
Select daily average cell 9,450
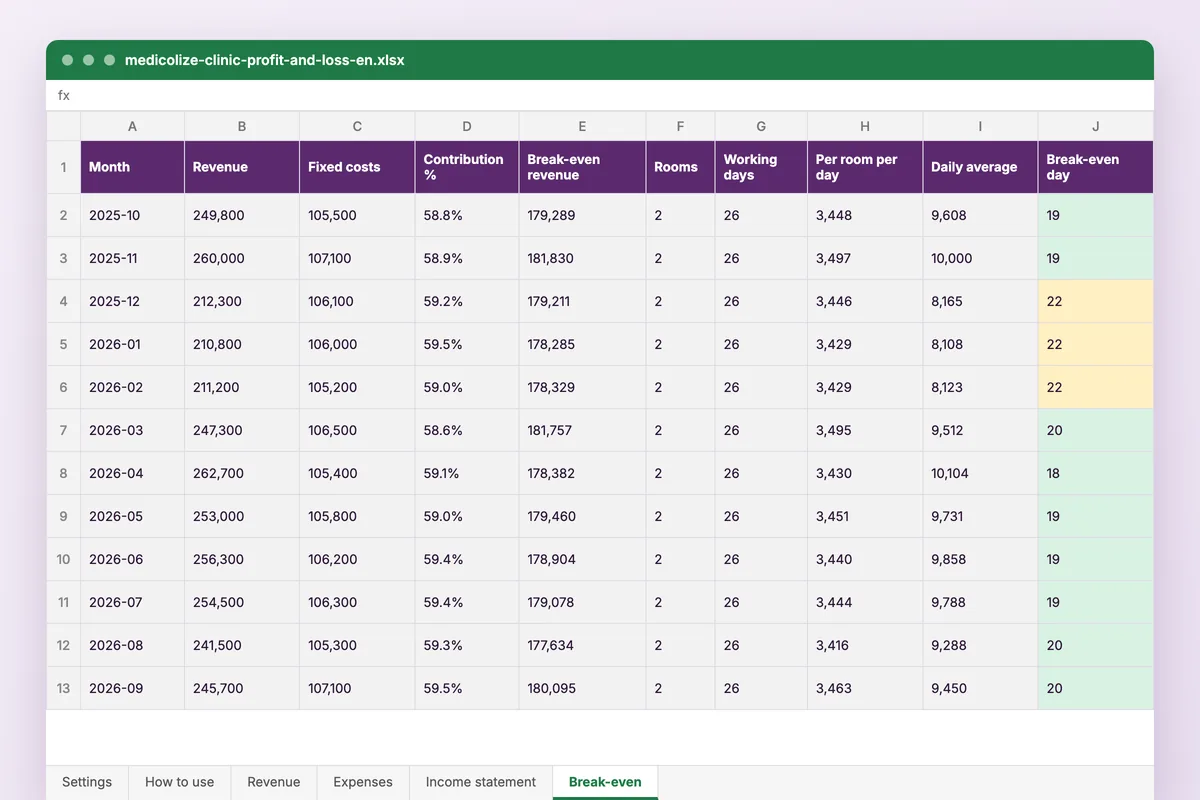coord(980,688)
